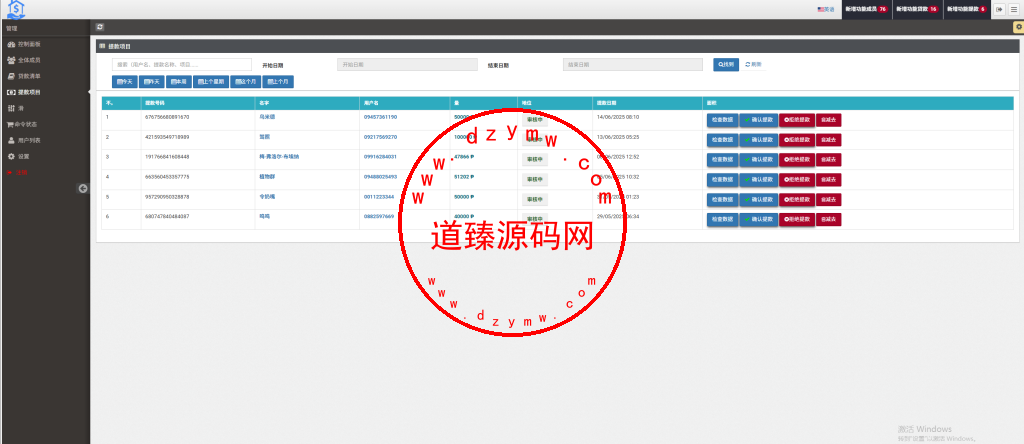Click date cell 13/06/2025 05:25
Screen dimensions: 1024x444
pyautogui.click(x=618, y=137)
